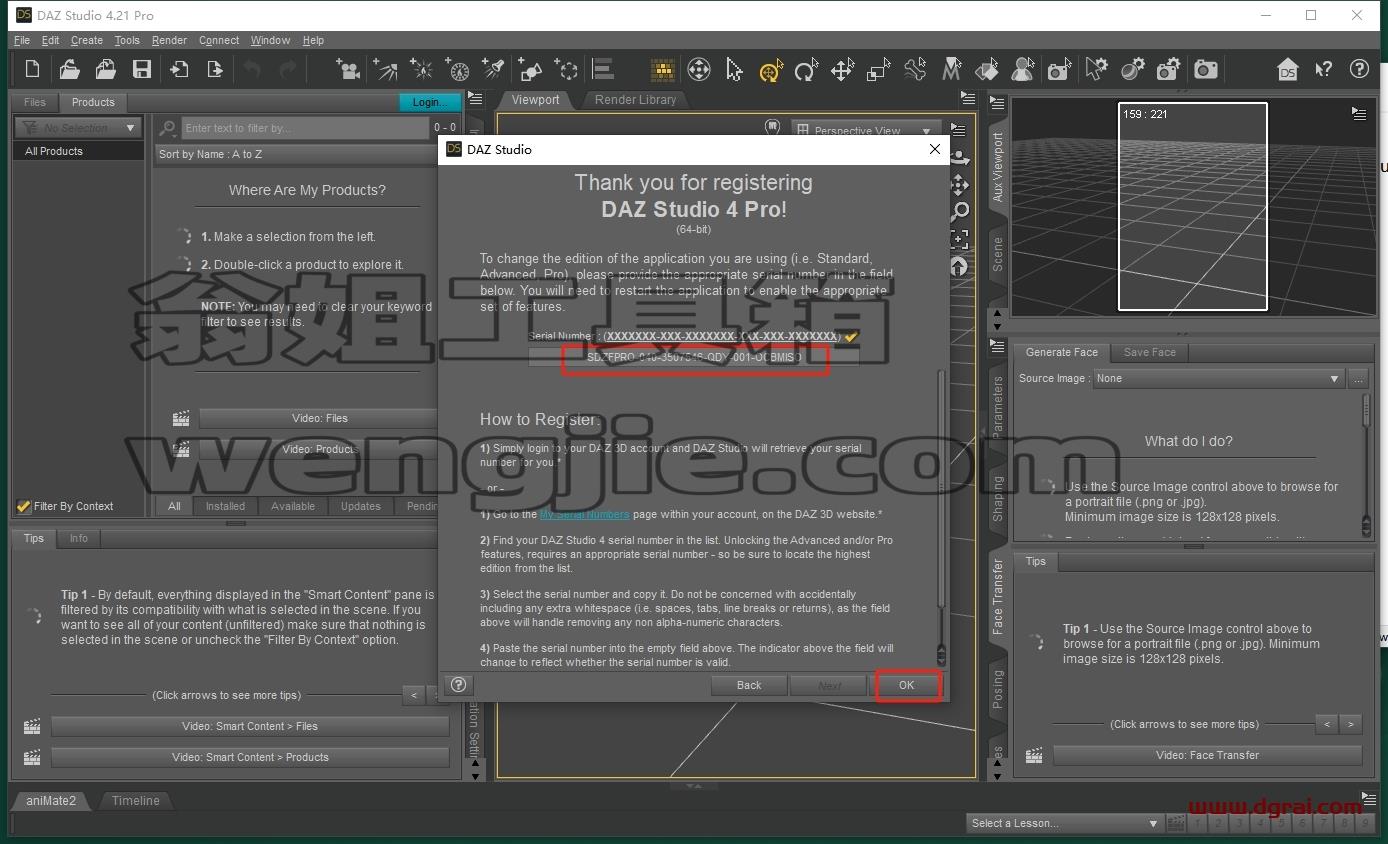
Task: Click the Enter text to filter by field
Action: pos(305,128)
